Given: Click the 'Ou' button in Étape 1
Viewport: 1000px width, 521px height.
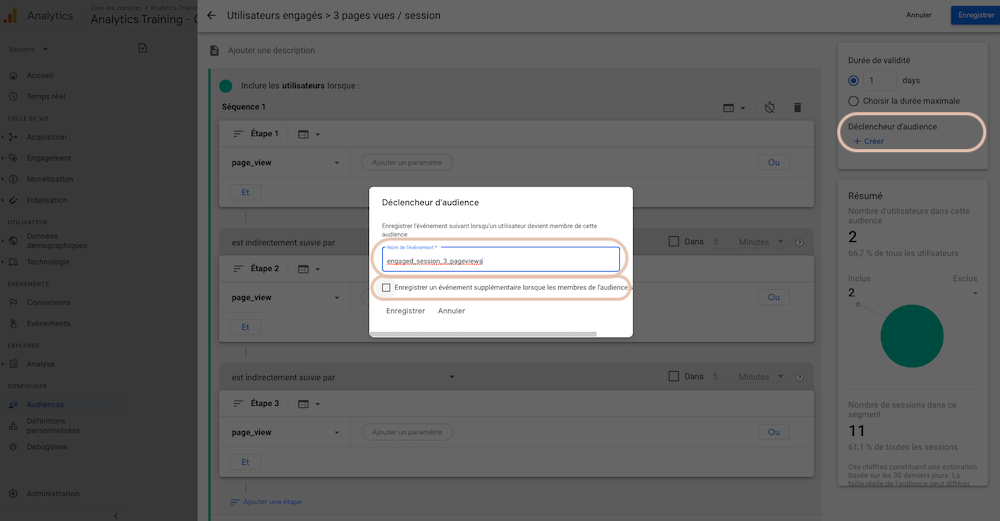Looking at the screenshot, I should click(x=774, y=163).
